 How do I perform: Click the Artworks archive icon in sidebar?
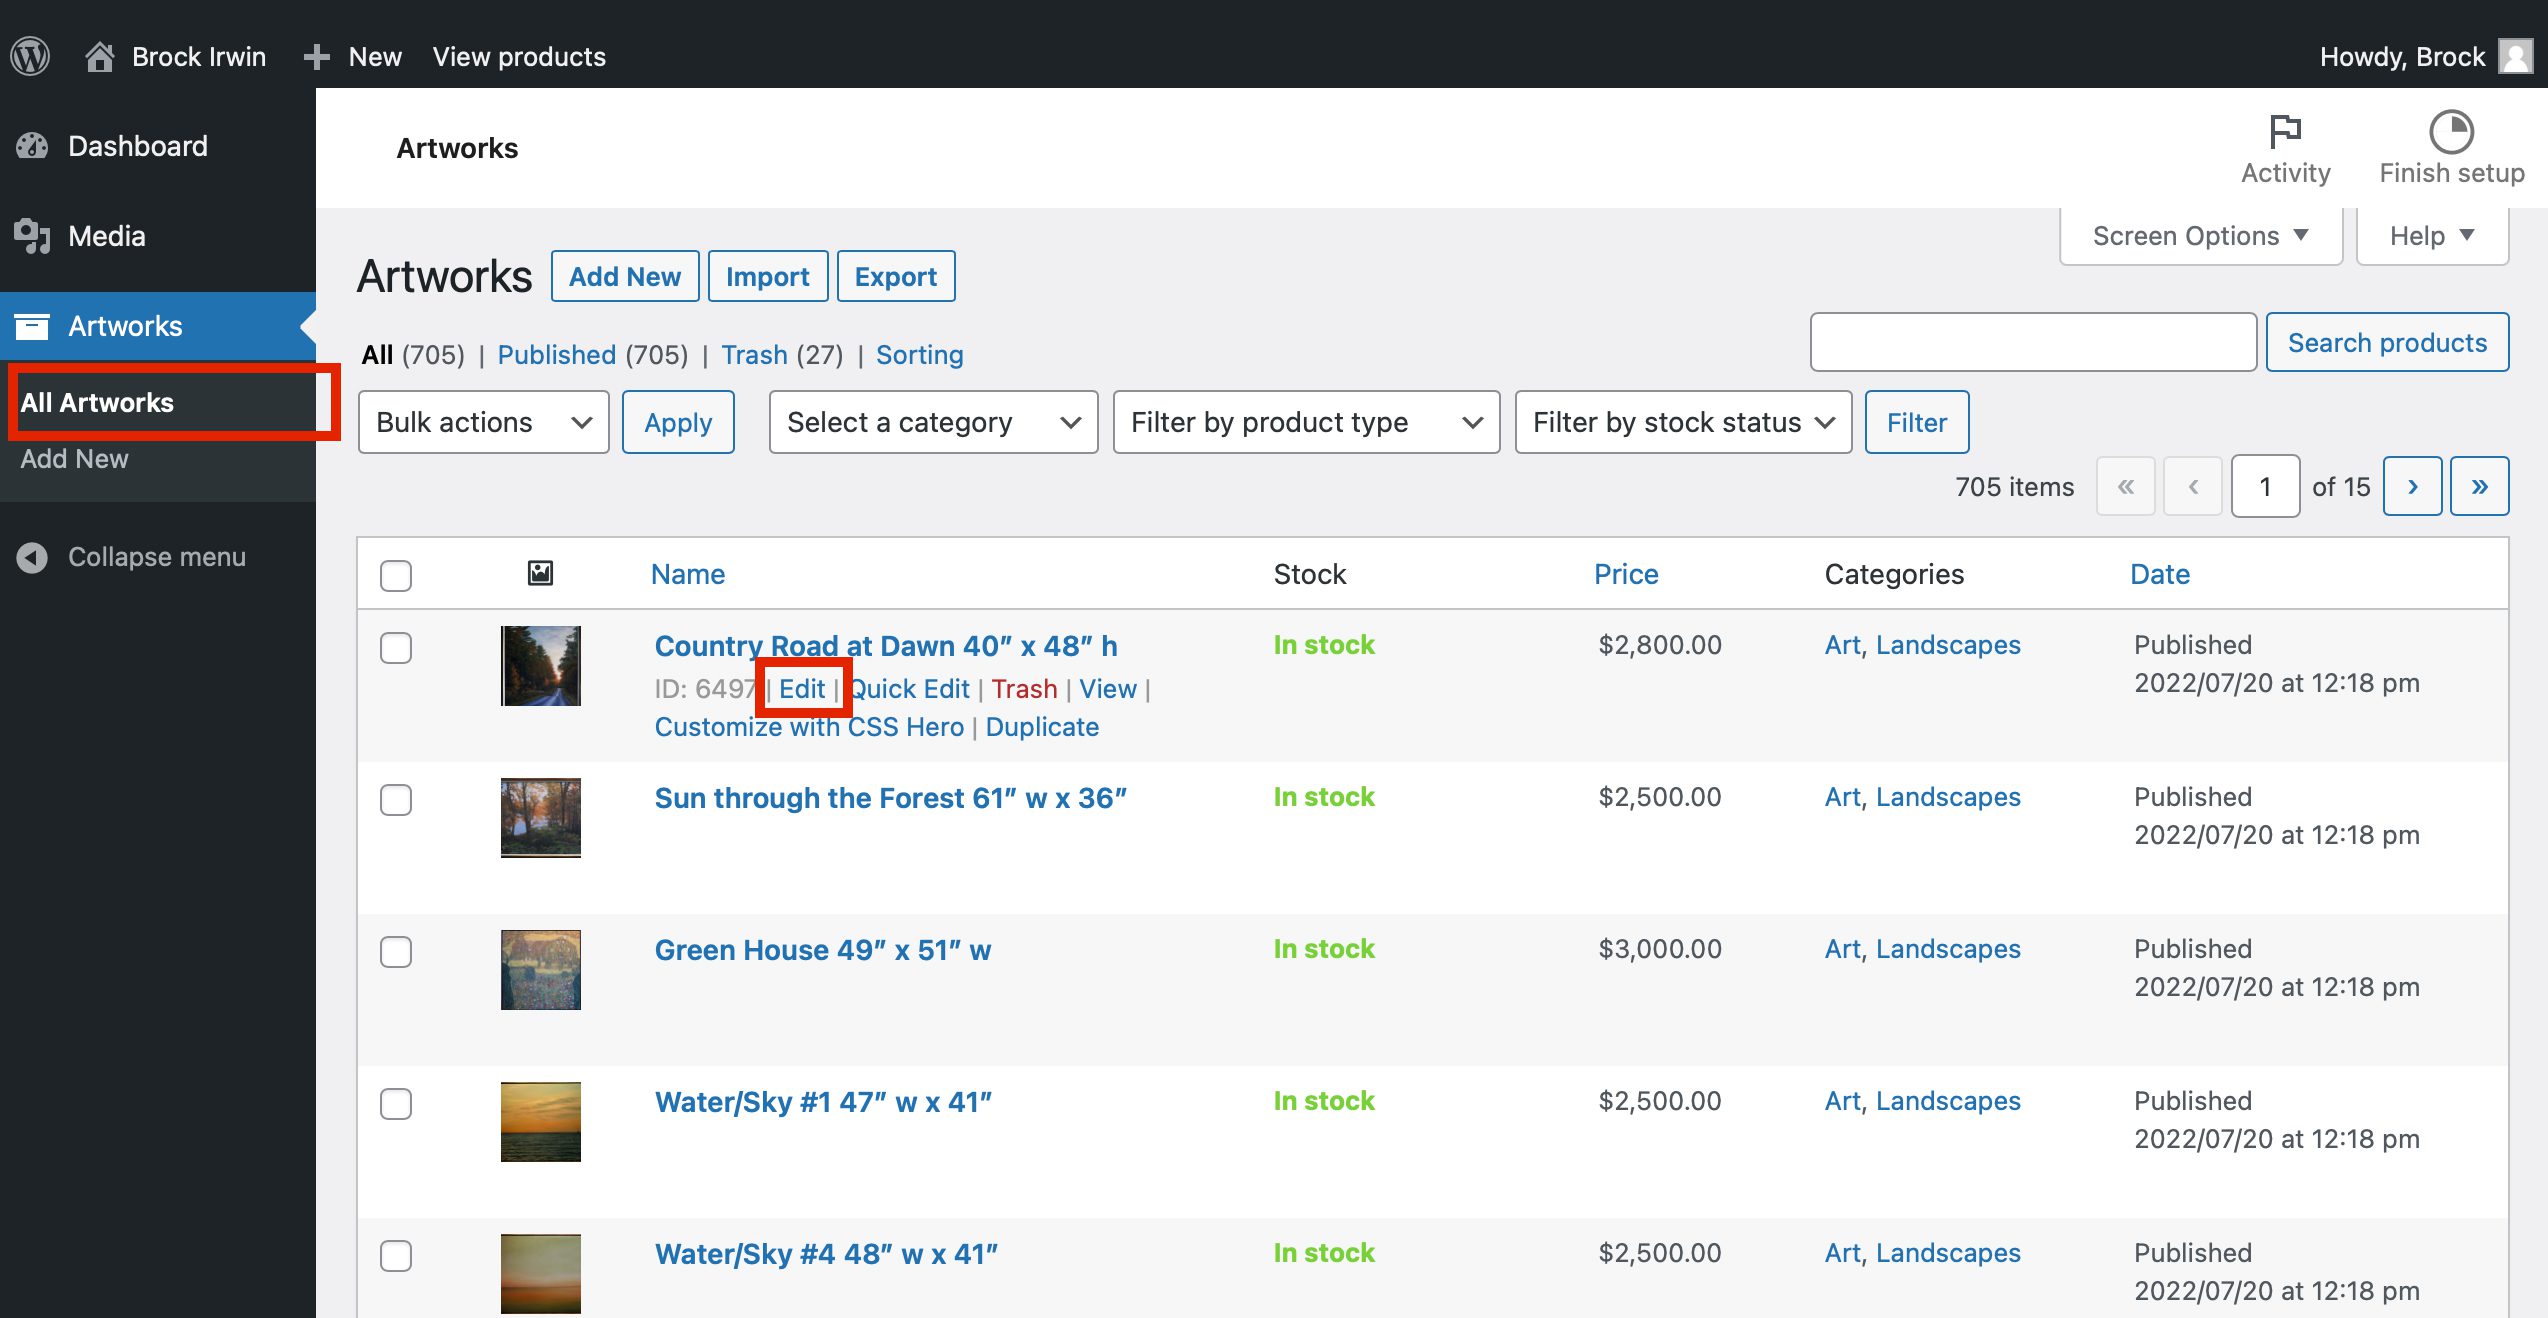(32, 326)
